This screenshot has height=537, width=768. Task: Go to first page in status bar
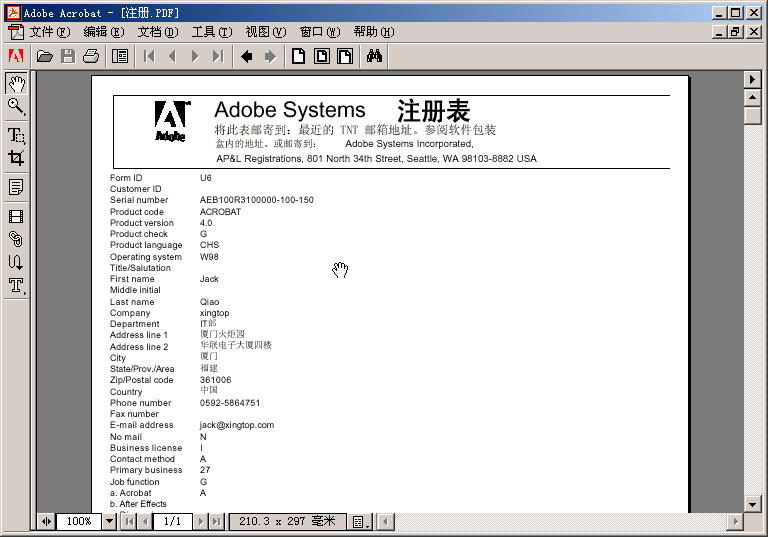(129, 521)
